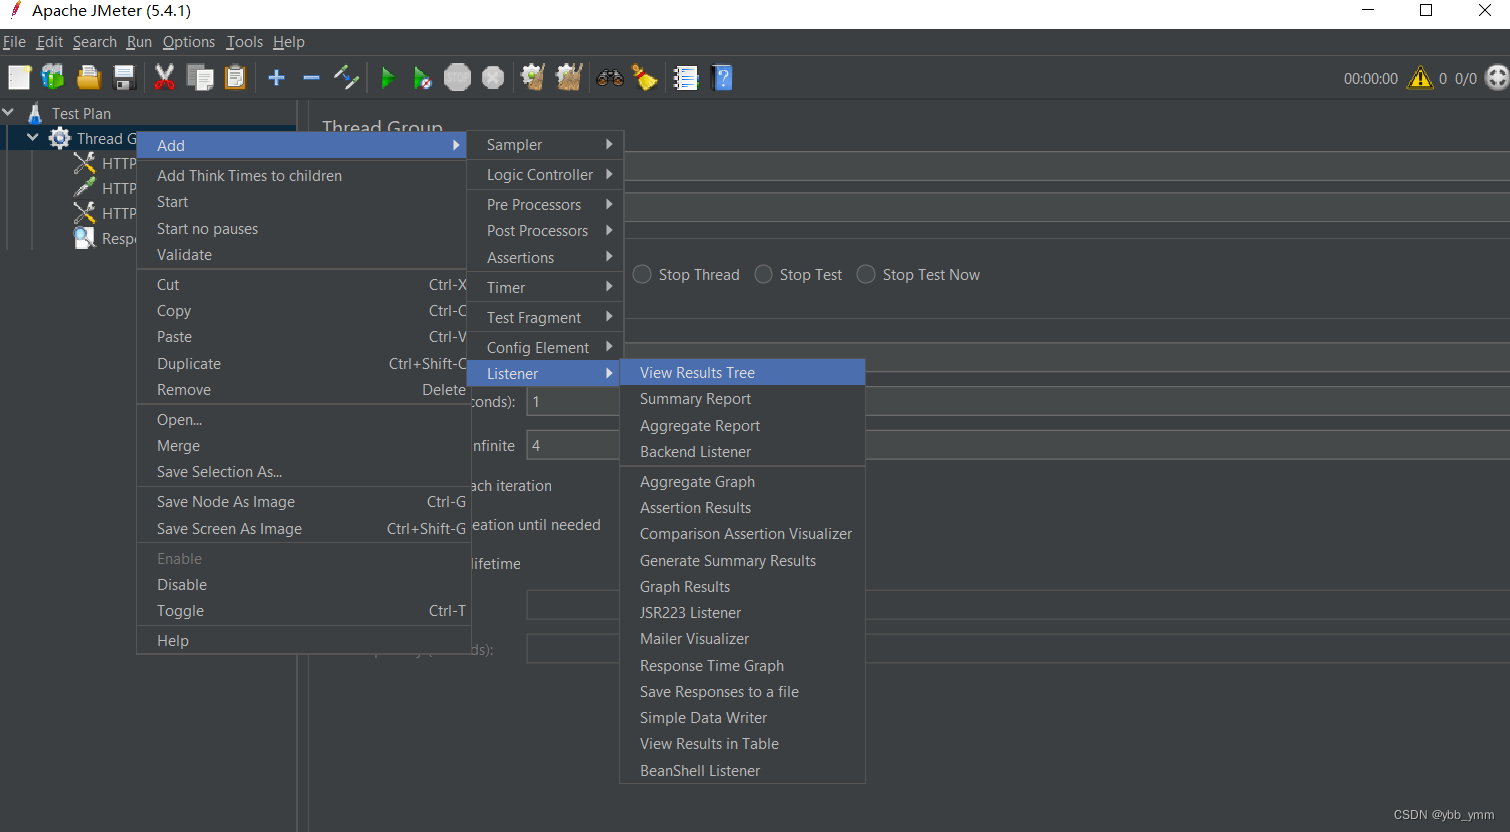The image size is (1510, 832).
Task: Expand the Test Fragment submenu
Action: point(545,318)
